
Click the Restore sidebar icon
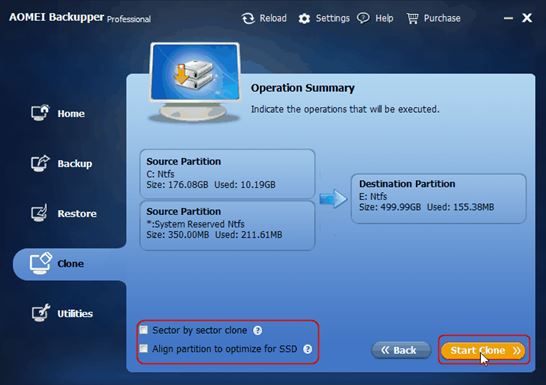[x=39, y=213]
